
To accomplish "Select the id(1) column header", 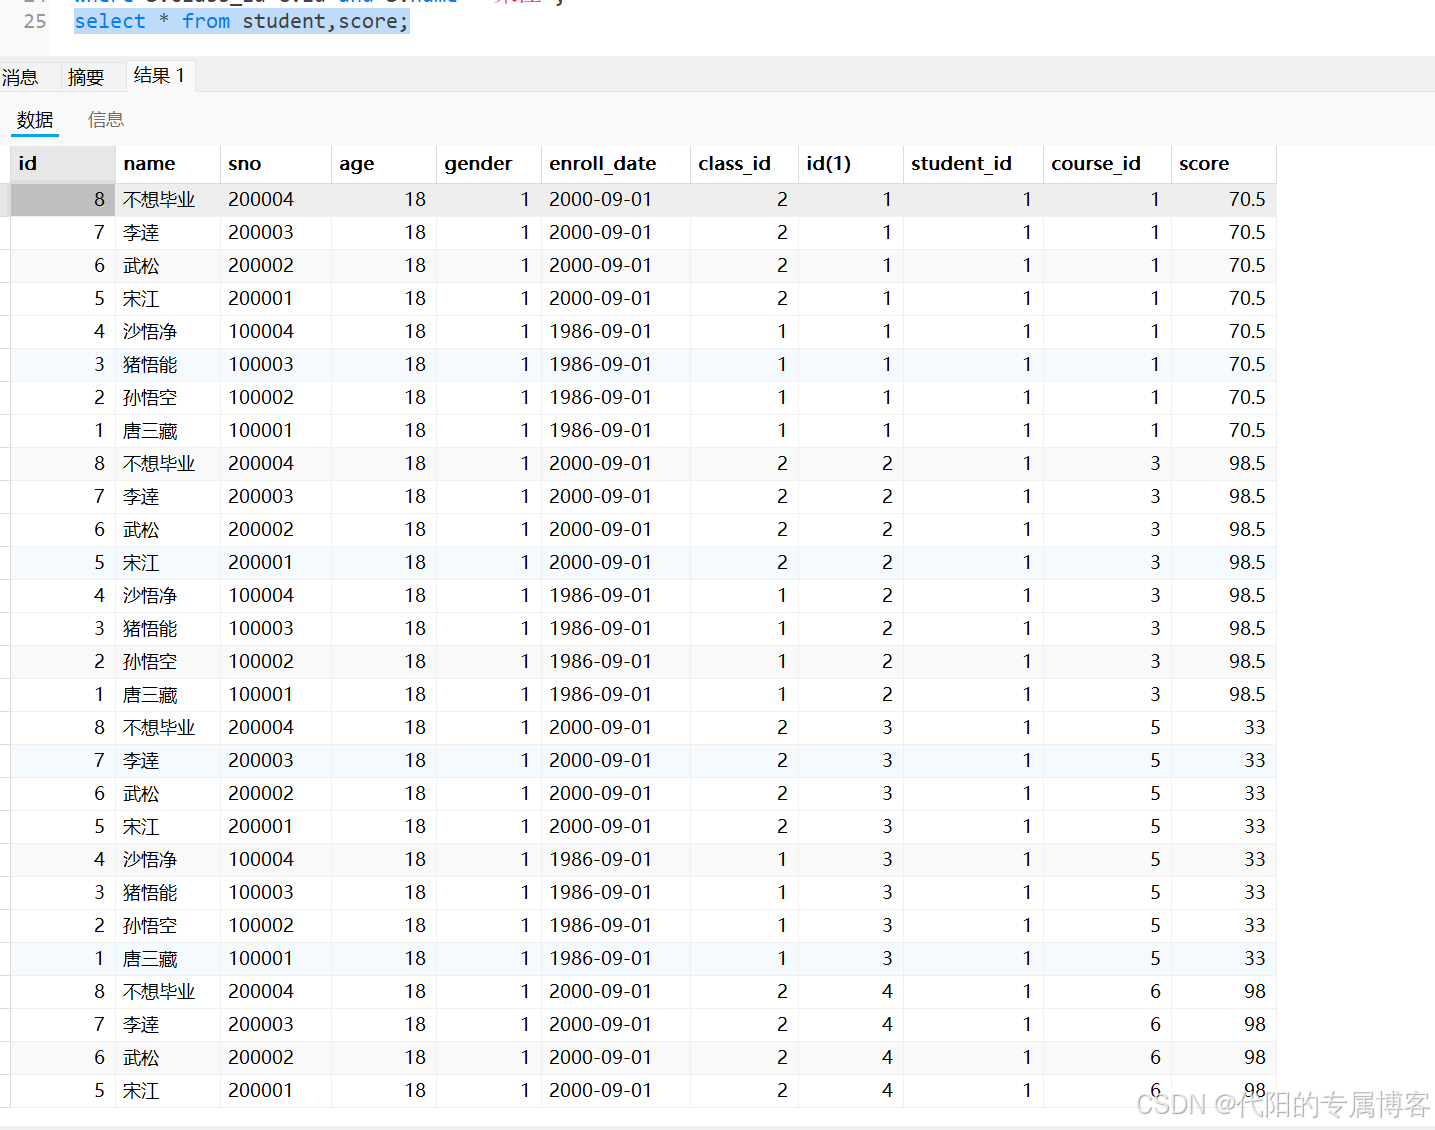I will point(850,164).
